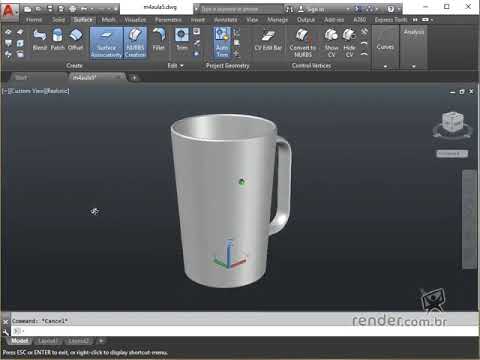Viewport: 480px width, 360px height.
Task: Open the Layout1 tab
Action: pyautogui.click(x=48, y=341)
